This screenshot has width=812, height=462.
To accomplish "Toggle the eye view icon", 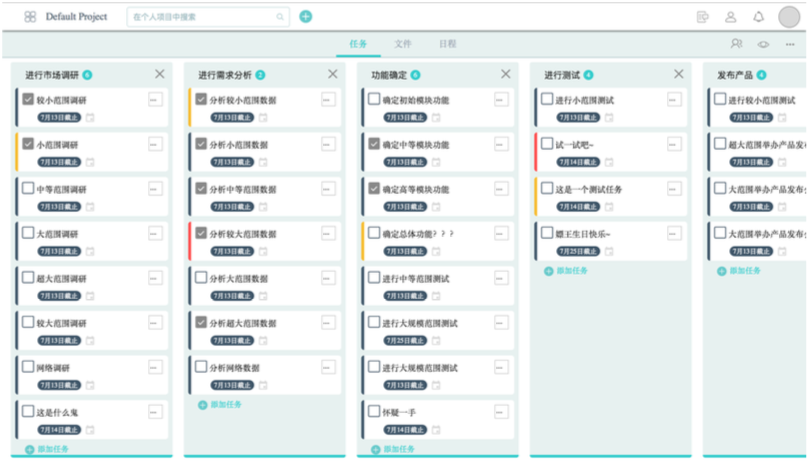I will point(763,45).
